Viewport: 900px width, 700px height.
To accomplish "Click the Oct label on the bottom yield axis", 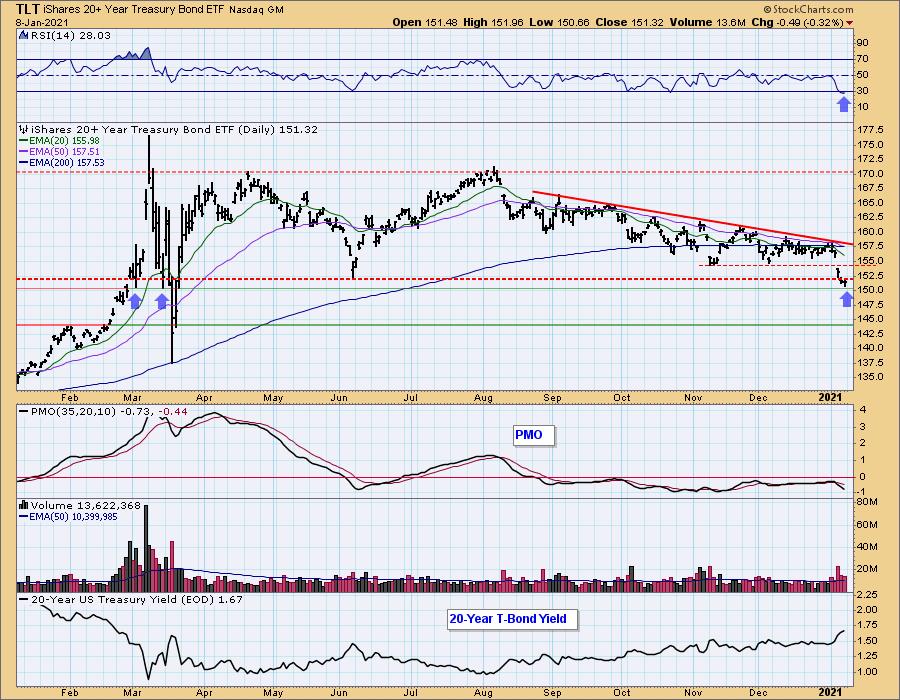I will [x=622, y=693].
